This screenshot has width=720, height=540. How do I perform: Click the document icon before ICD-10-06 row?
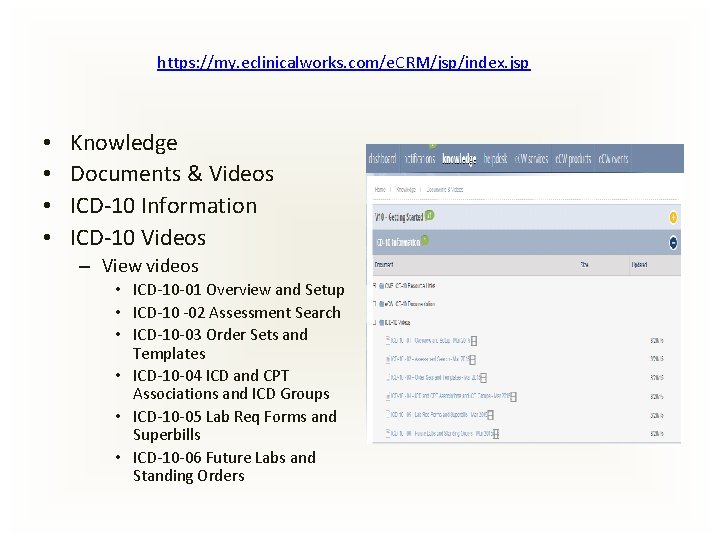[388, 433]
